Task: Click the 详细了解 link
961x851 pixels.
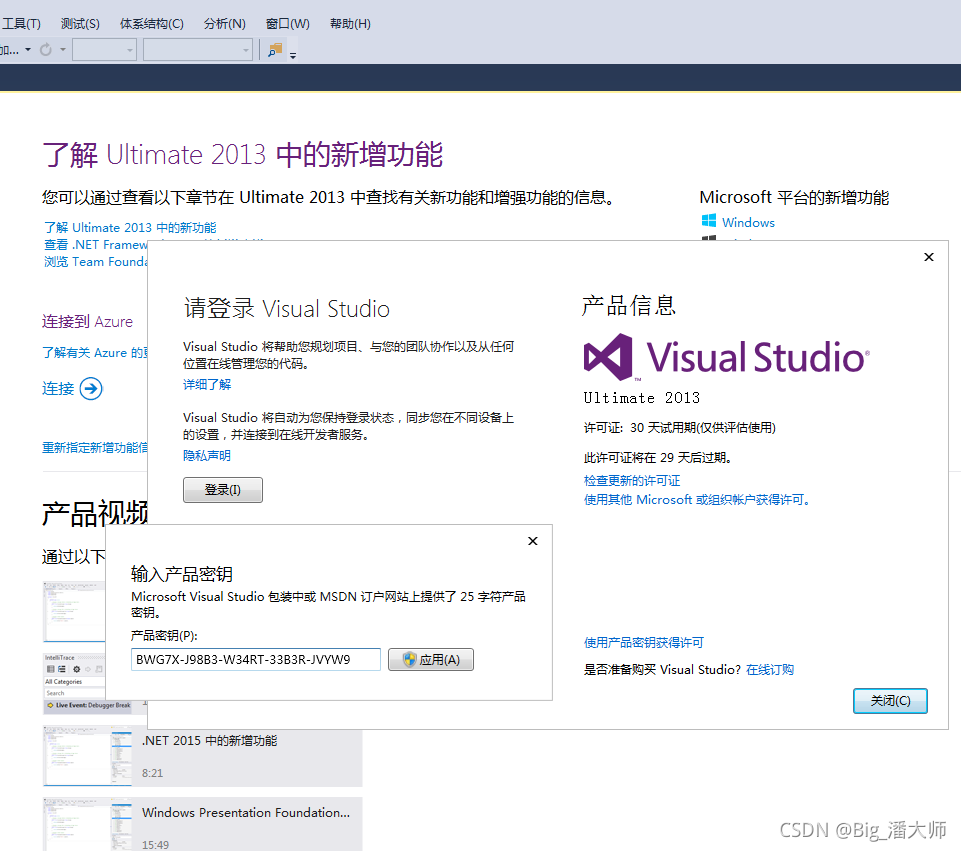Action: click(207, 384)
